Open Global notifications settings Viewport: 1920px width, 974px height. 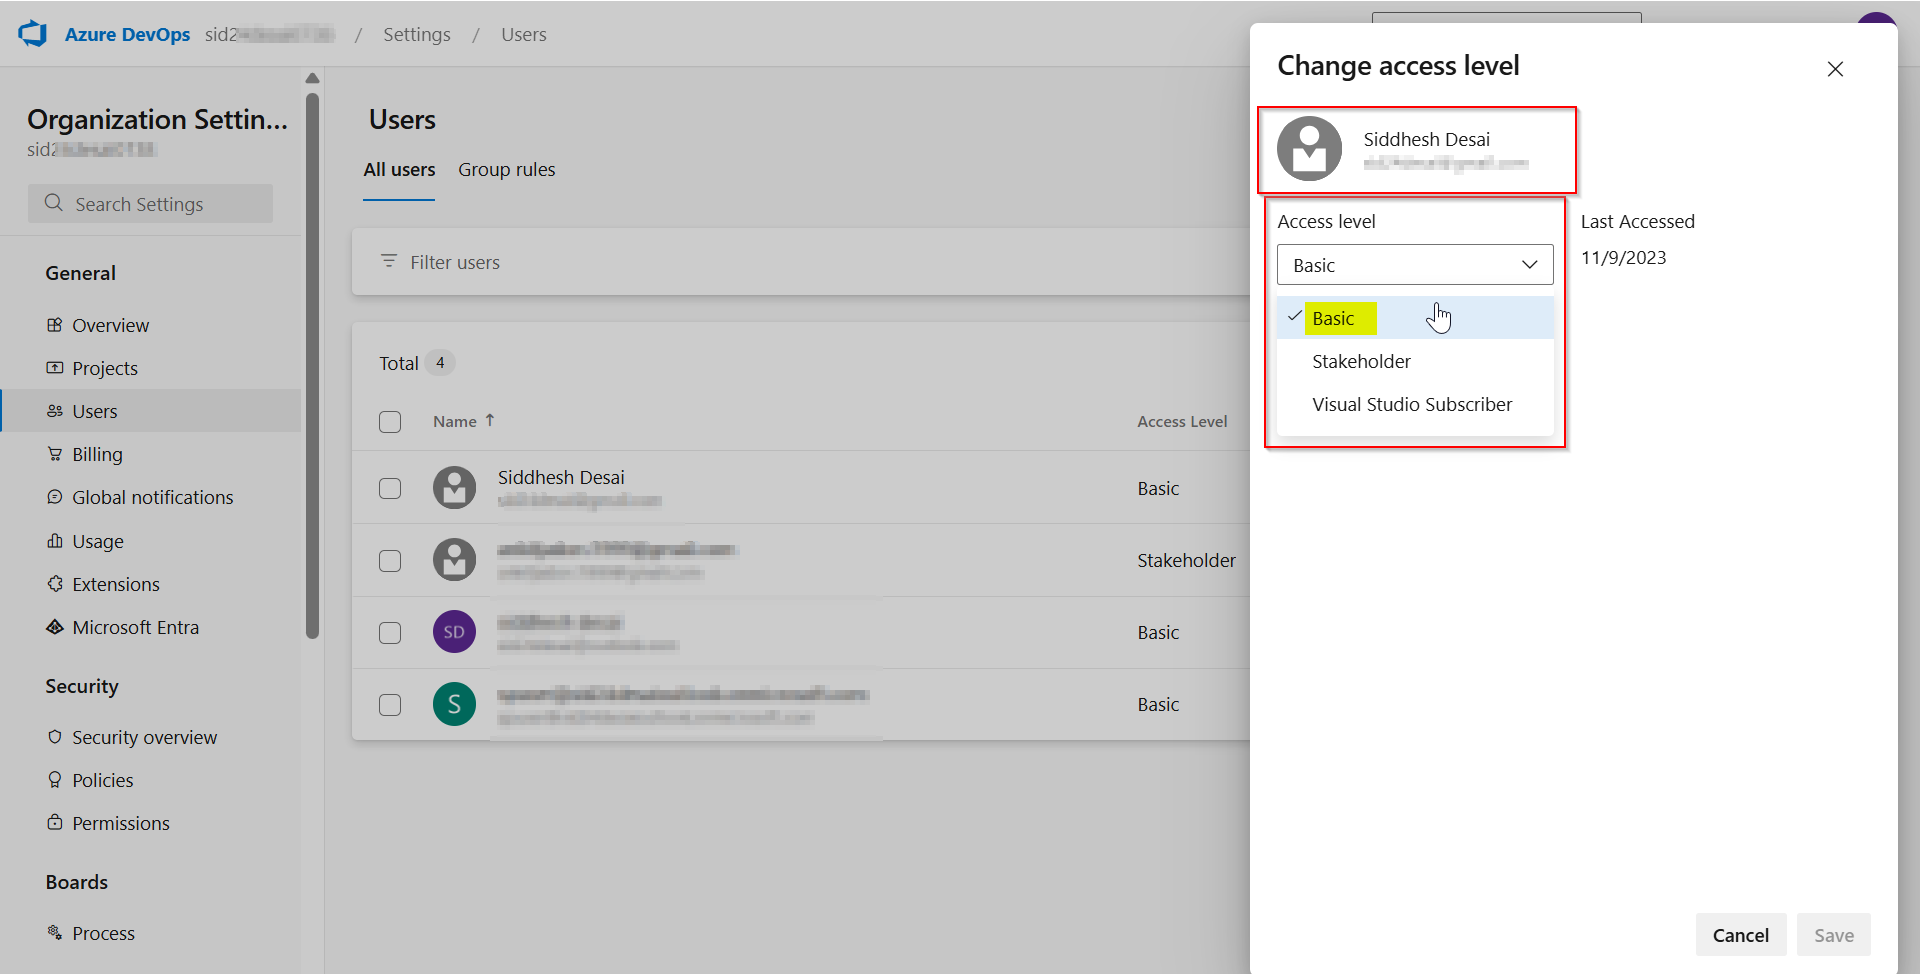coord(151,496)
